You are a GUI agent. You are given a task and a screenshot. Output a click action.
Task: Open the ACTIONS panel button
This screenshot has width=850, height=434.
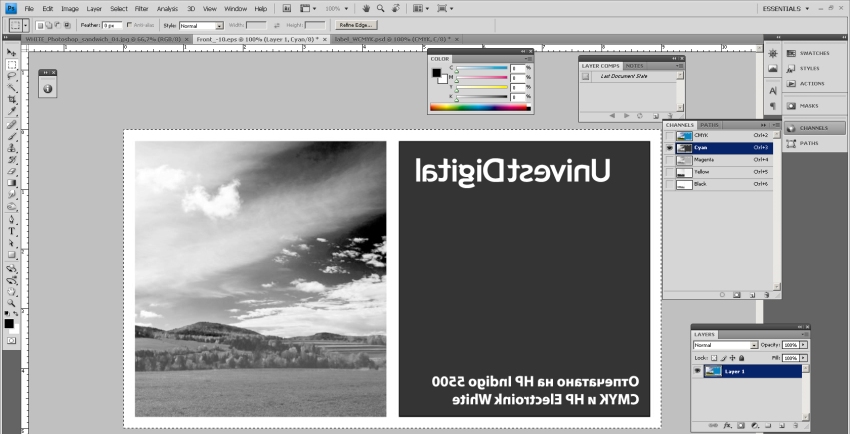coord(814,83)
